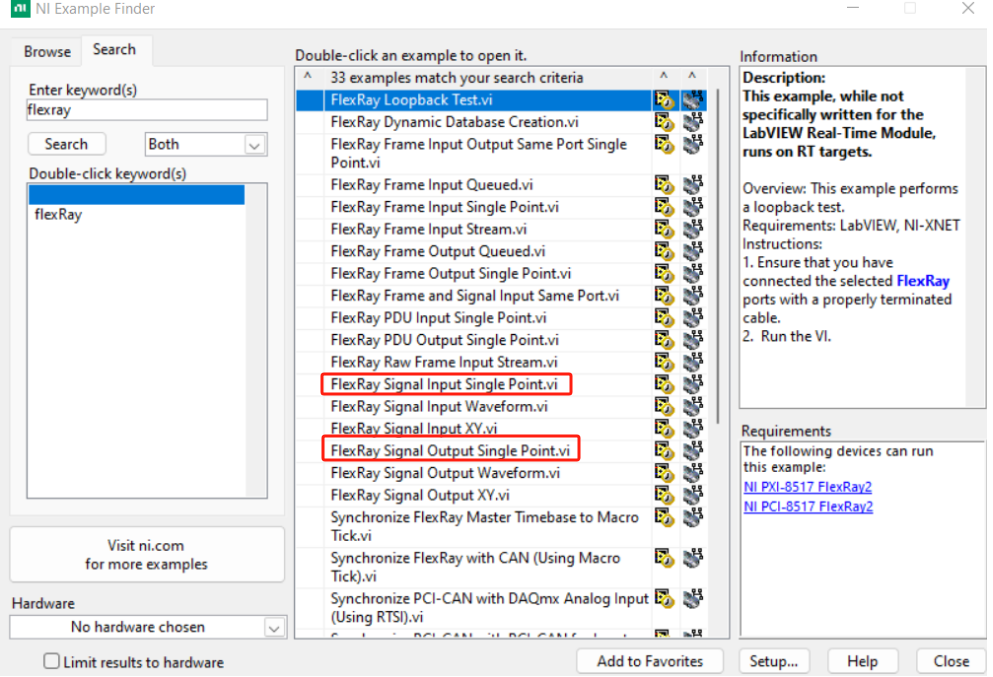This screenshot has height=677, width=993.
Task: Click the hardware icon beside FlexRay Frame Output Single Point.vi
Action: click(693, 274)
